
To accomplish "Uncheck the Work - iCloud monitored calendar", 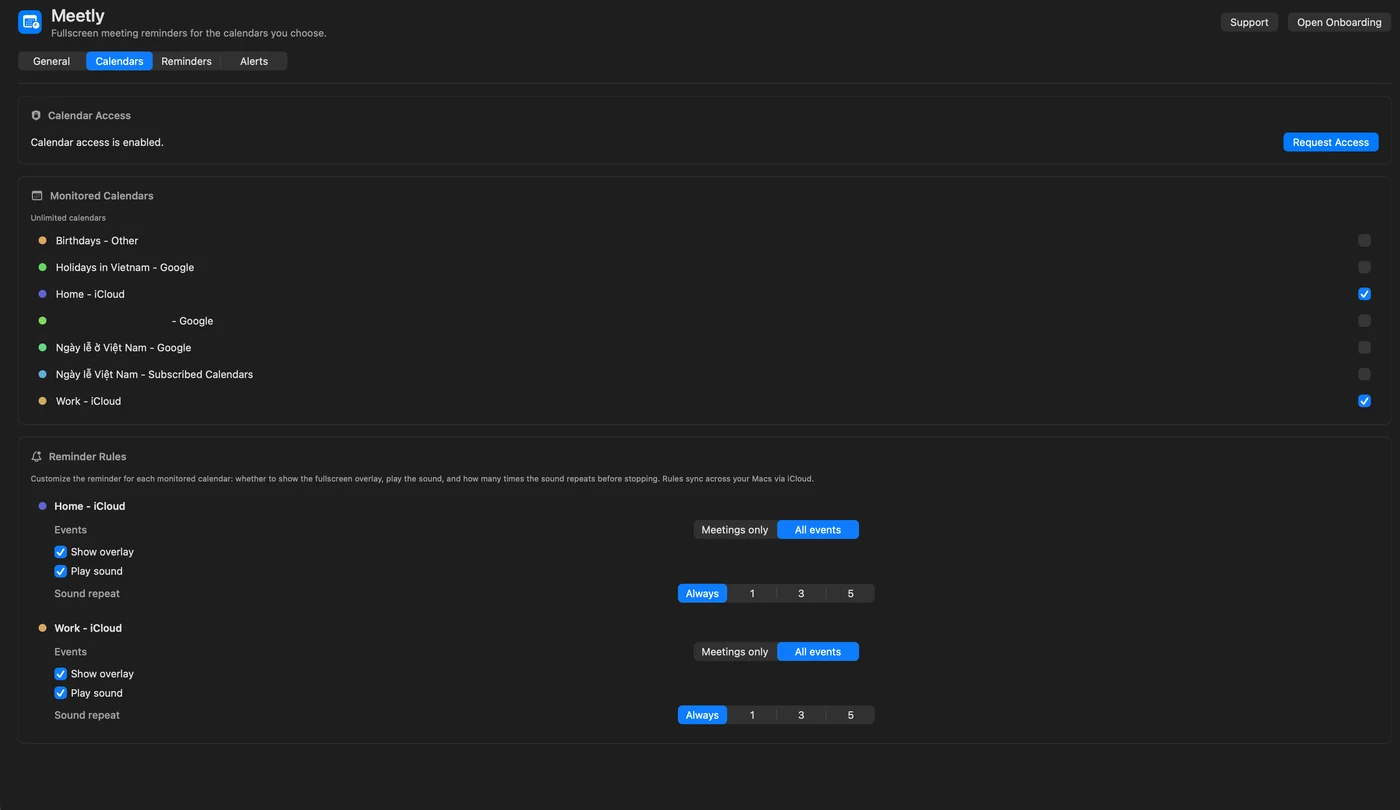I will (x=1364, y=401).
